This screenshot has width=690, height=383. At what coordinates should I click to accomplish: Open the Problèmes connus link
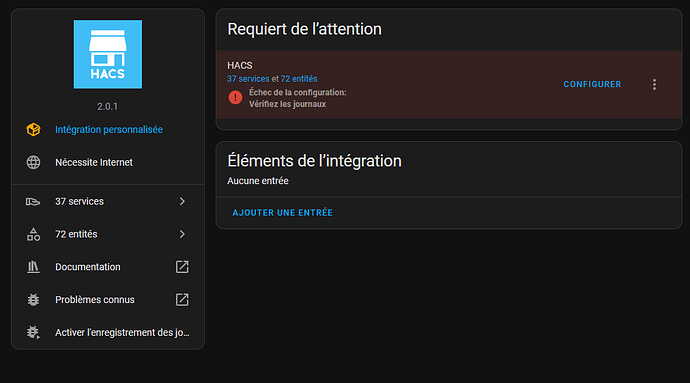pos(108,300)
